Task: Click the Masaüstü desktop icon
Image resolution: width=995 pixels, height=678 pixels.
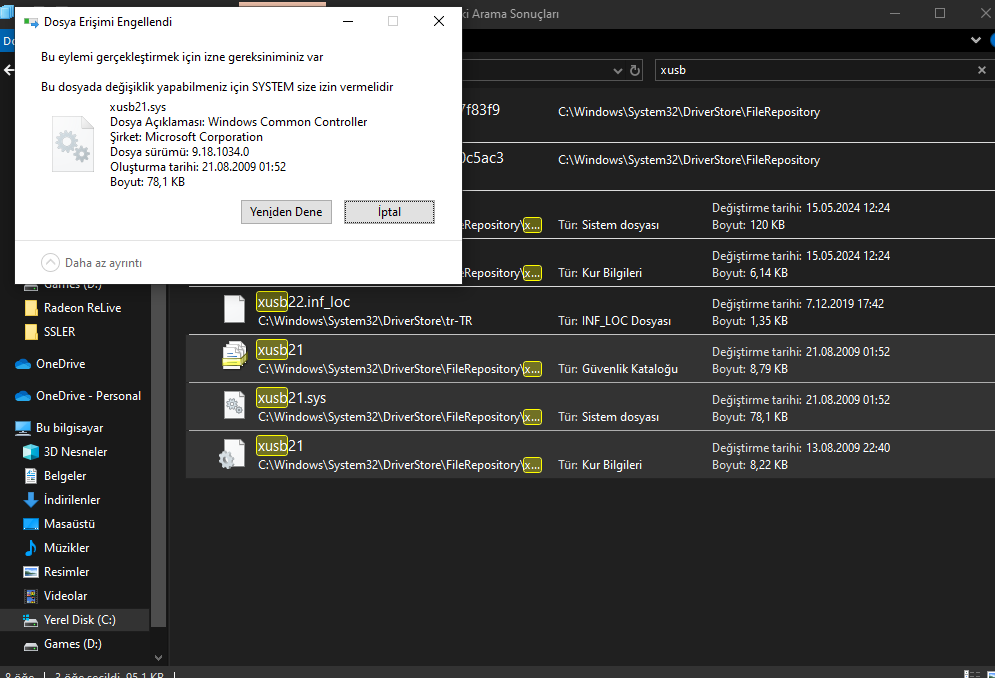Action: pos(30,524)
